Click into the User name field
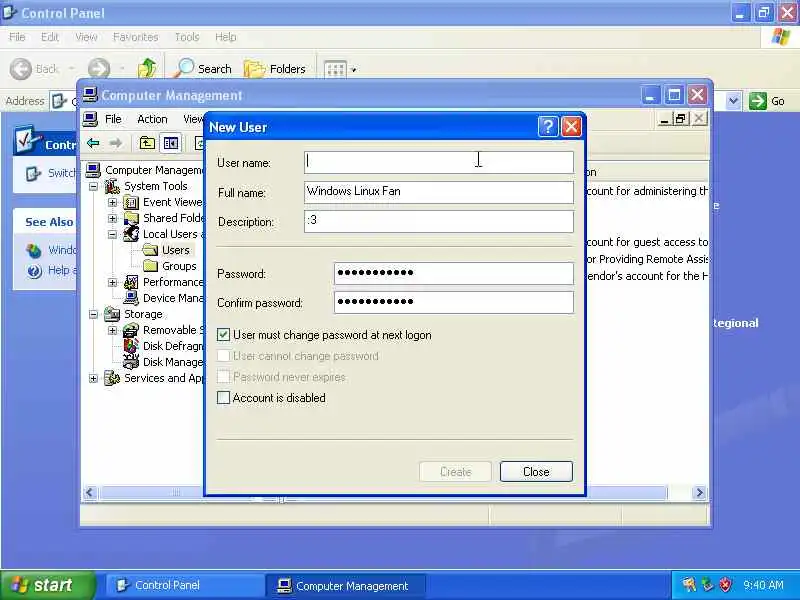The width and height of the screenshot is (800, 600). pyautogui.click(x=439, y=162)
